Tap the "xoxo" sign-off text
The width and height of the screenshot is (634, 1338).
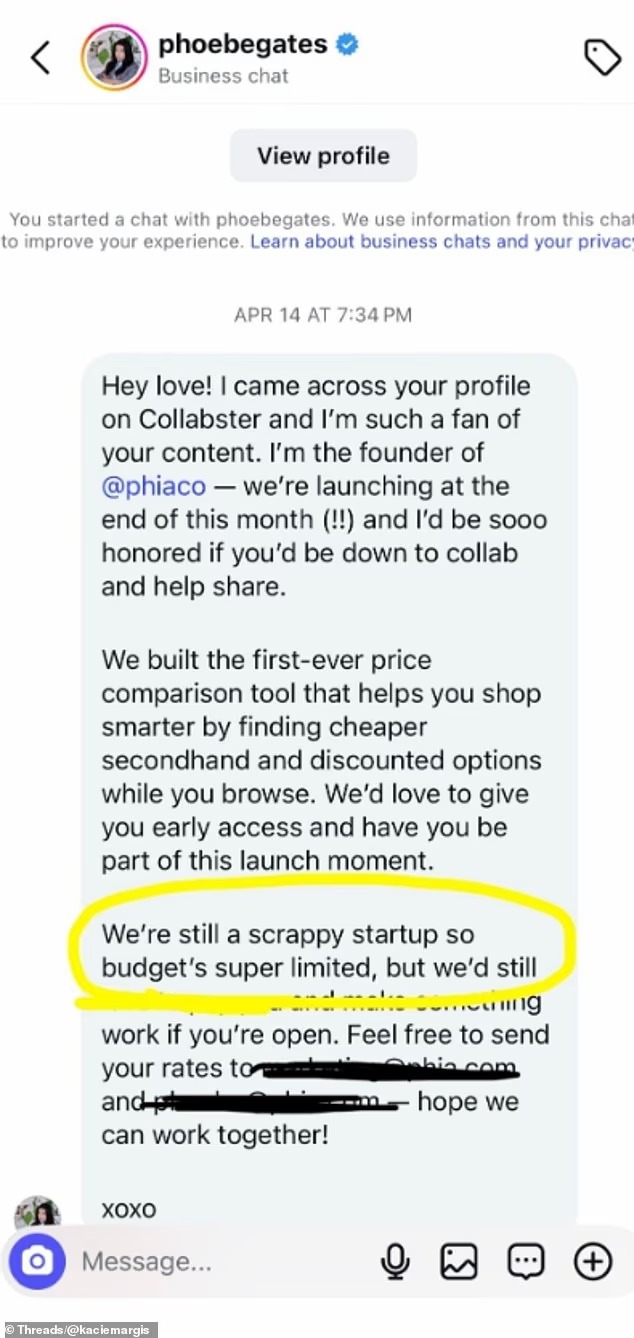[129, 1209]
